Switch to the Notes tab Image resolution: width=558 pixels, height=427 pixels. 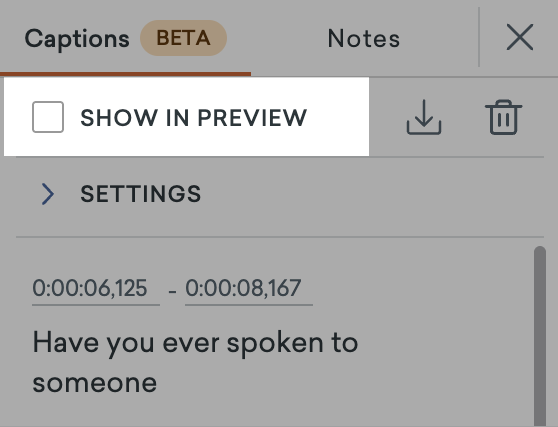tap(364, 38)
